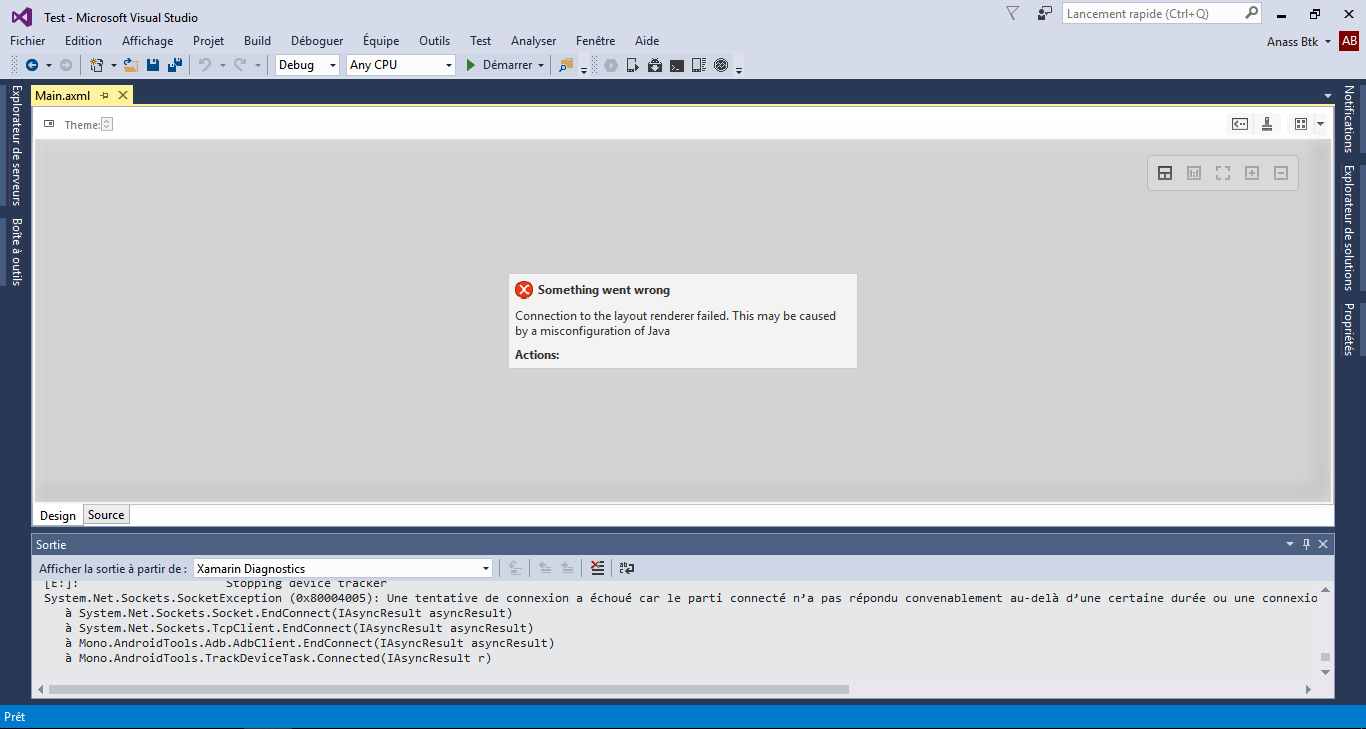This screenshot has width=1366, height=729.
Task: Click the zoom in designer icon
Action: tap(1251, 173)
